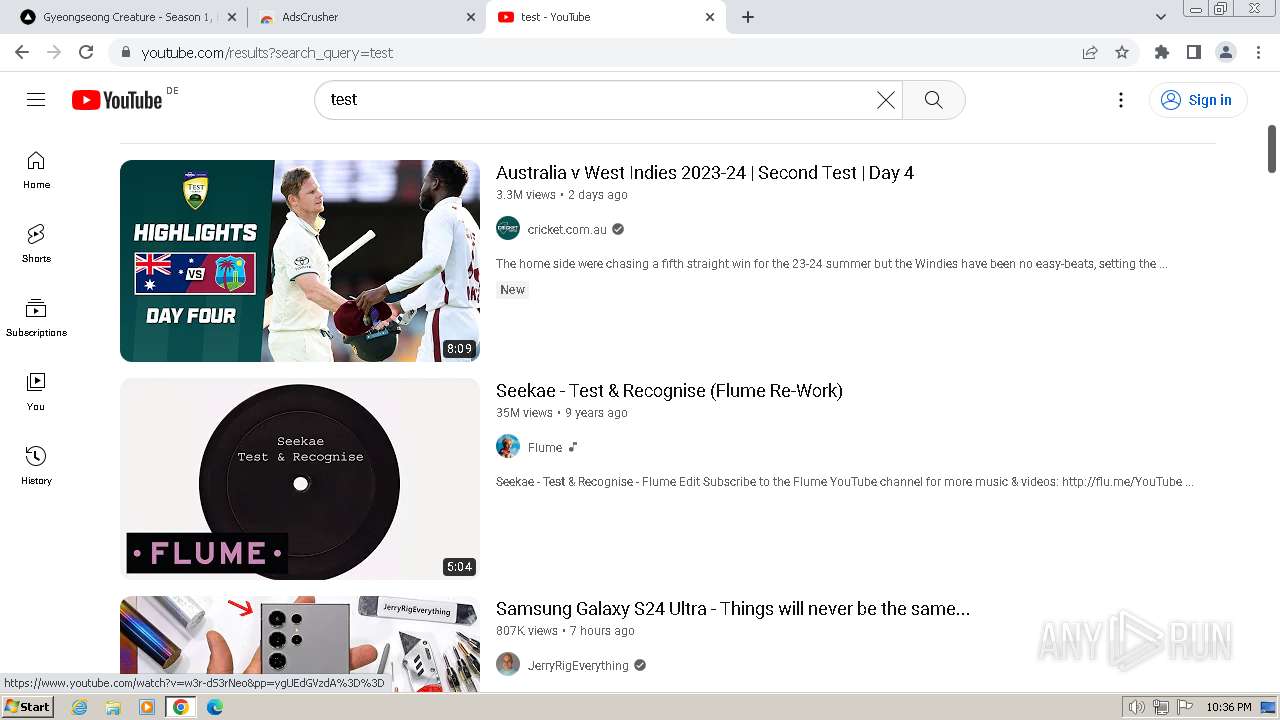Image resolution: width=1280 pixels, height=720 pixels.
Task: Visit the JerryRigEverything channel name
Action: click(578, 666)
